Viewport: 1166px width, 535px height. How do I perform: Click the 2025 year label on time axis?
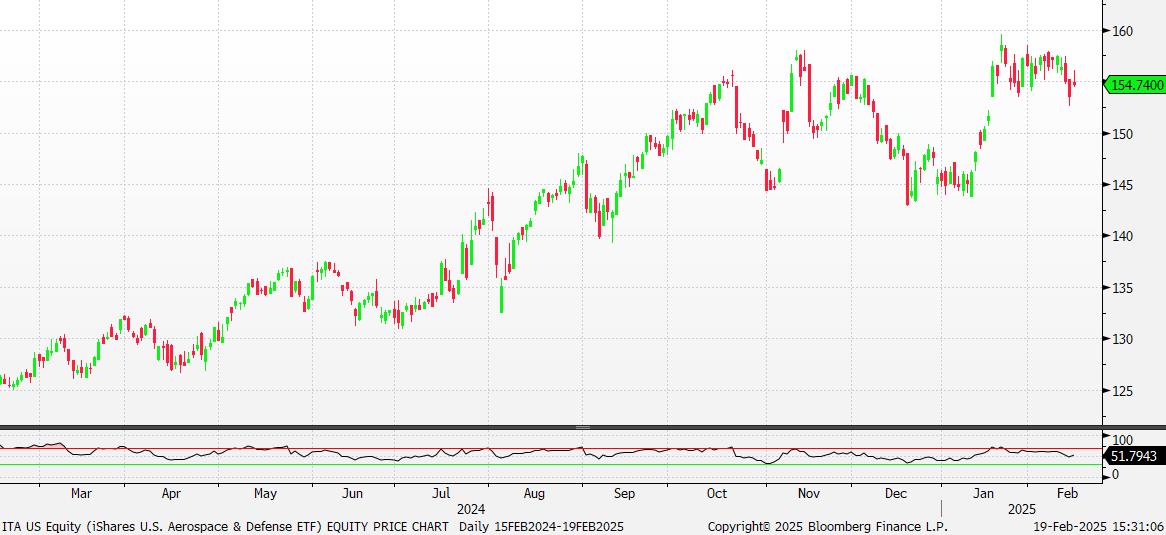[x=1021, y=510]
